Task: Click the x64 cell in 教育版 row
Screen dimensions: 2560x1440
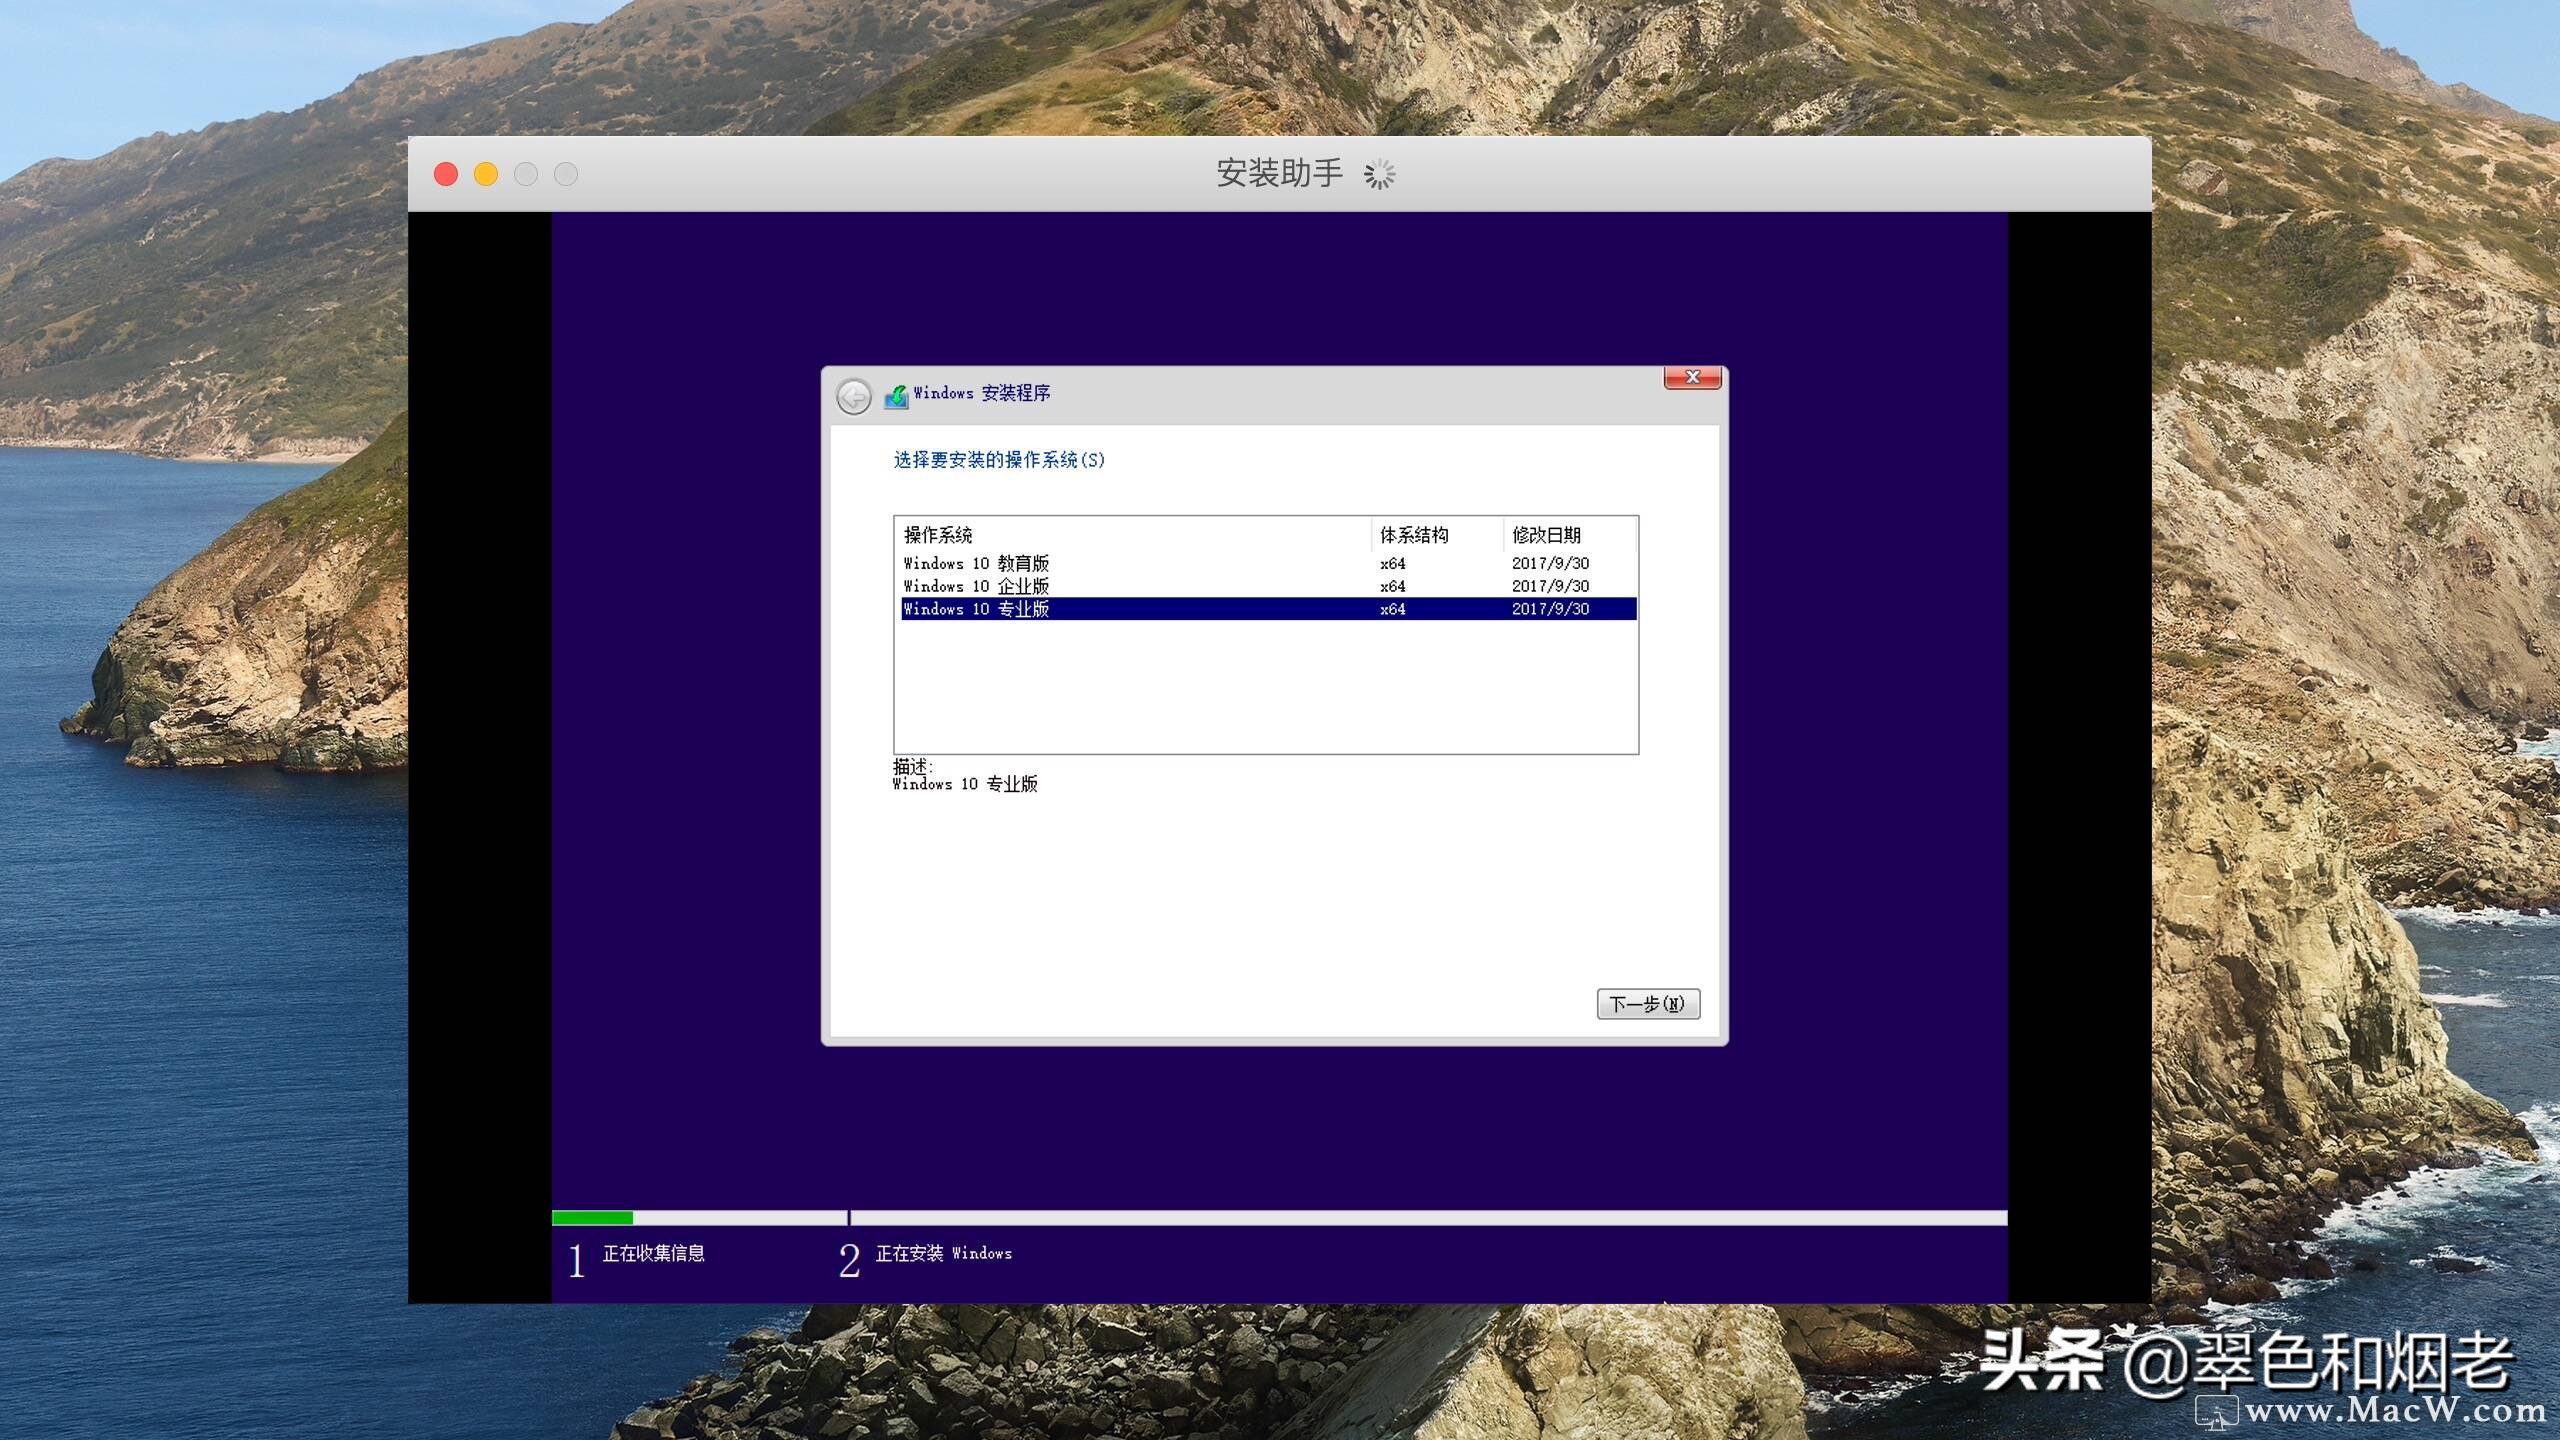Action: (x=1392, y=563)
